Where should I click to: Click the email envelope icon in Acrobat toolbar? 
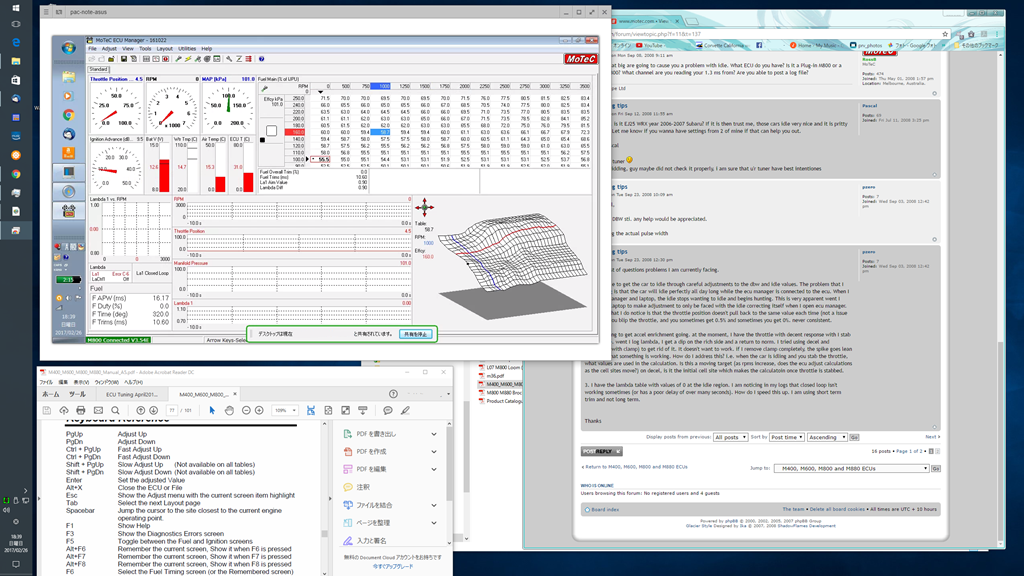pos(98,411)
